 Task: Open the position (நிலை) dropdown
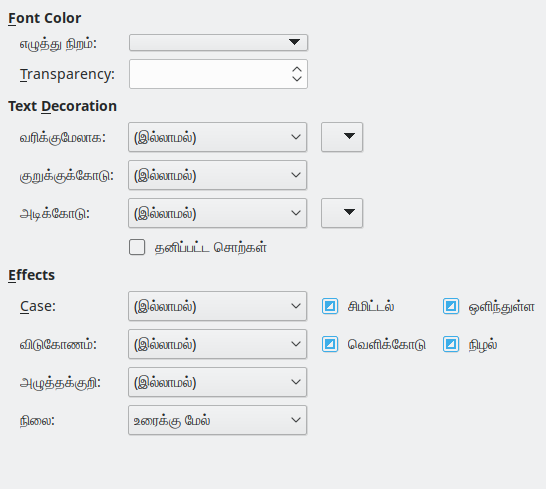217,420
